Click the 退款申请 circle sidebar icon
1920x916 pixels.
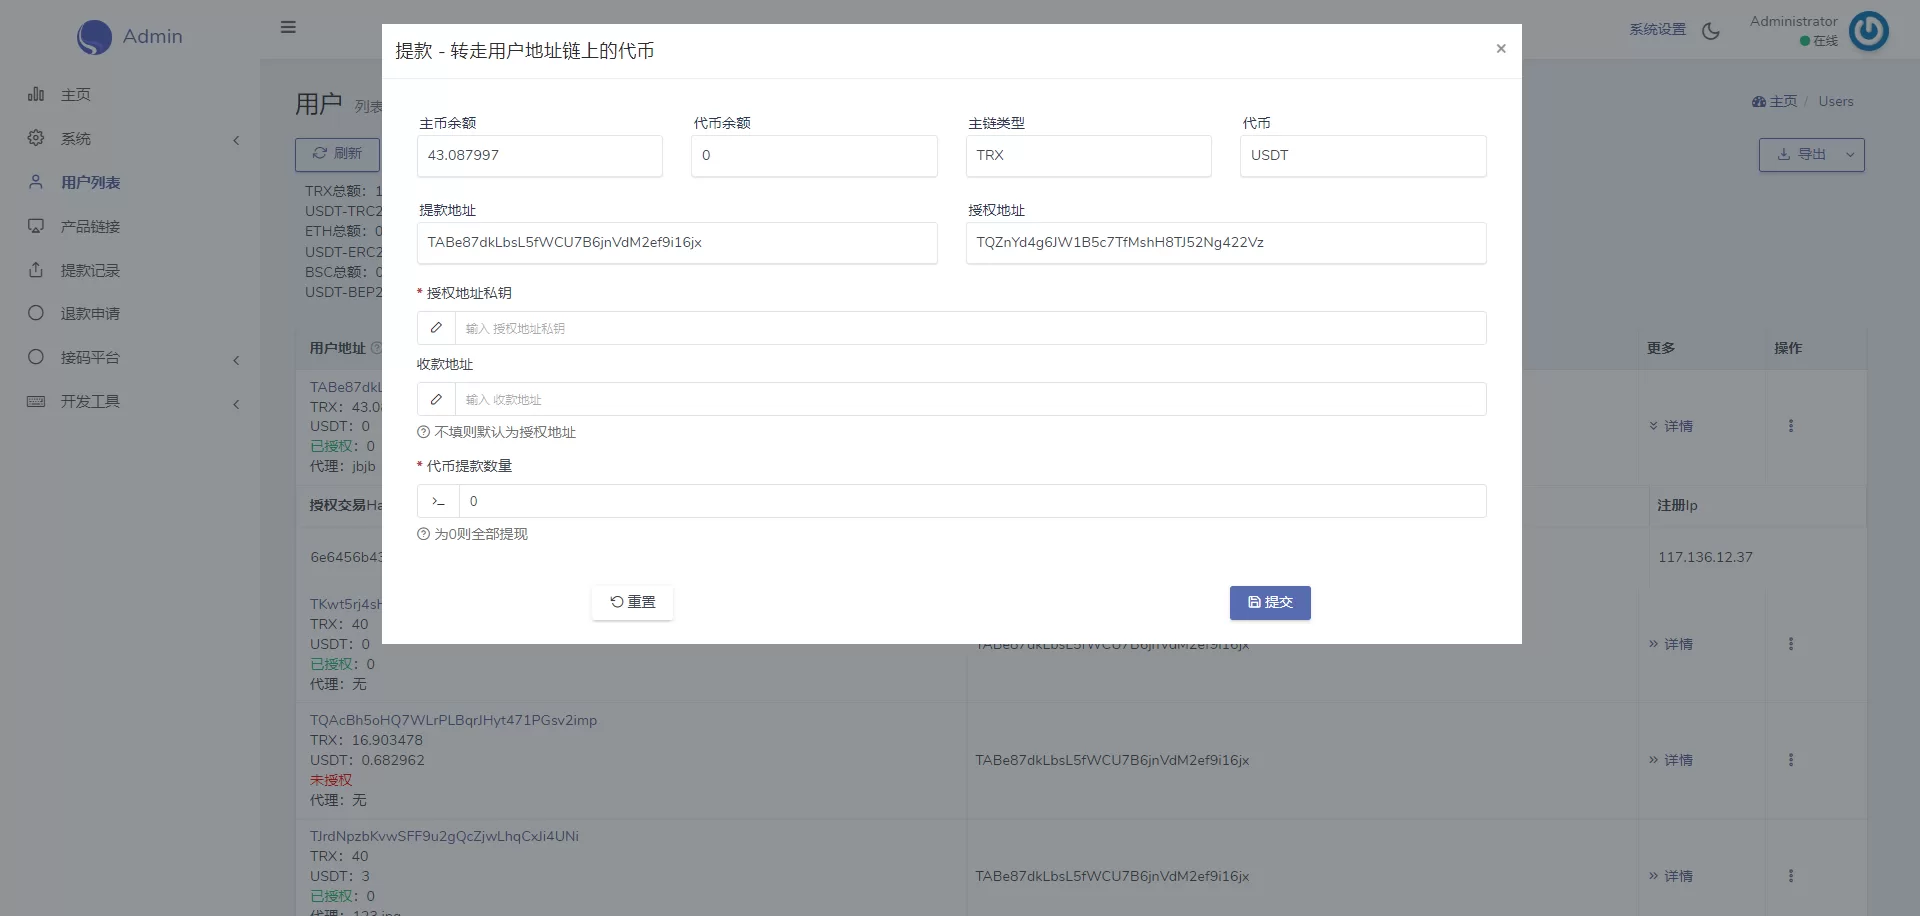[36, 313]
